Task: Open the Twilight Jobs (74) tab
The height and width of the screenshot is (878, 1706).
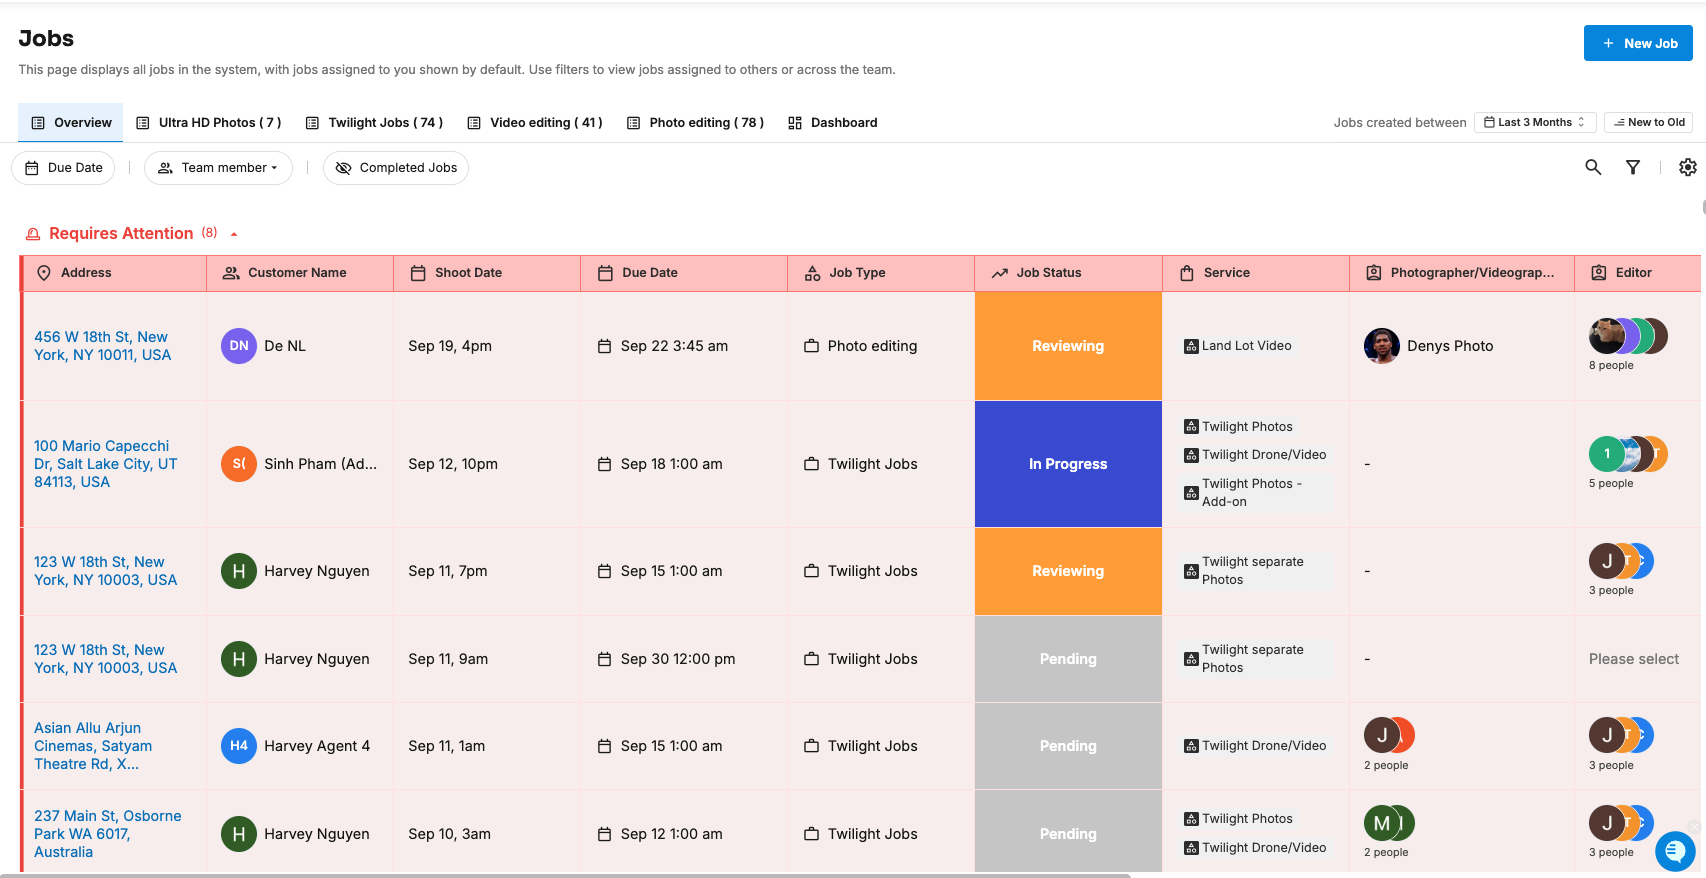Action: 374,123
